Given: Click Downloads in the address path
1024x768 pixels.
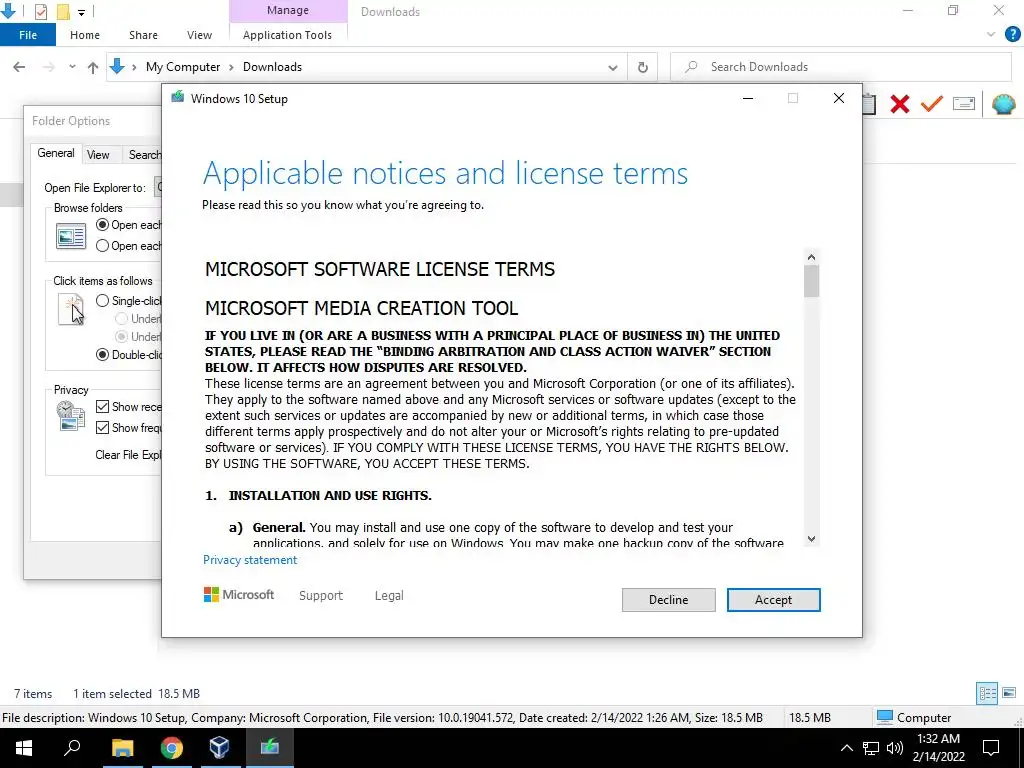Looking at the screenshot, I should point(272,67).
